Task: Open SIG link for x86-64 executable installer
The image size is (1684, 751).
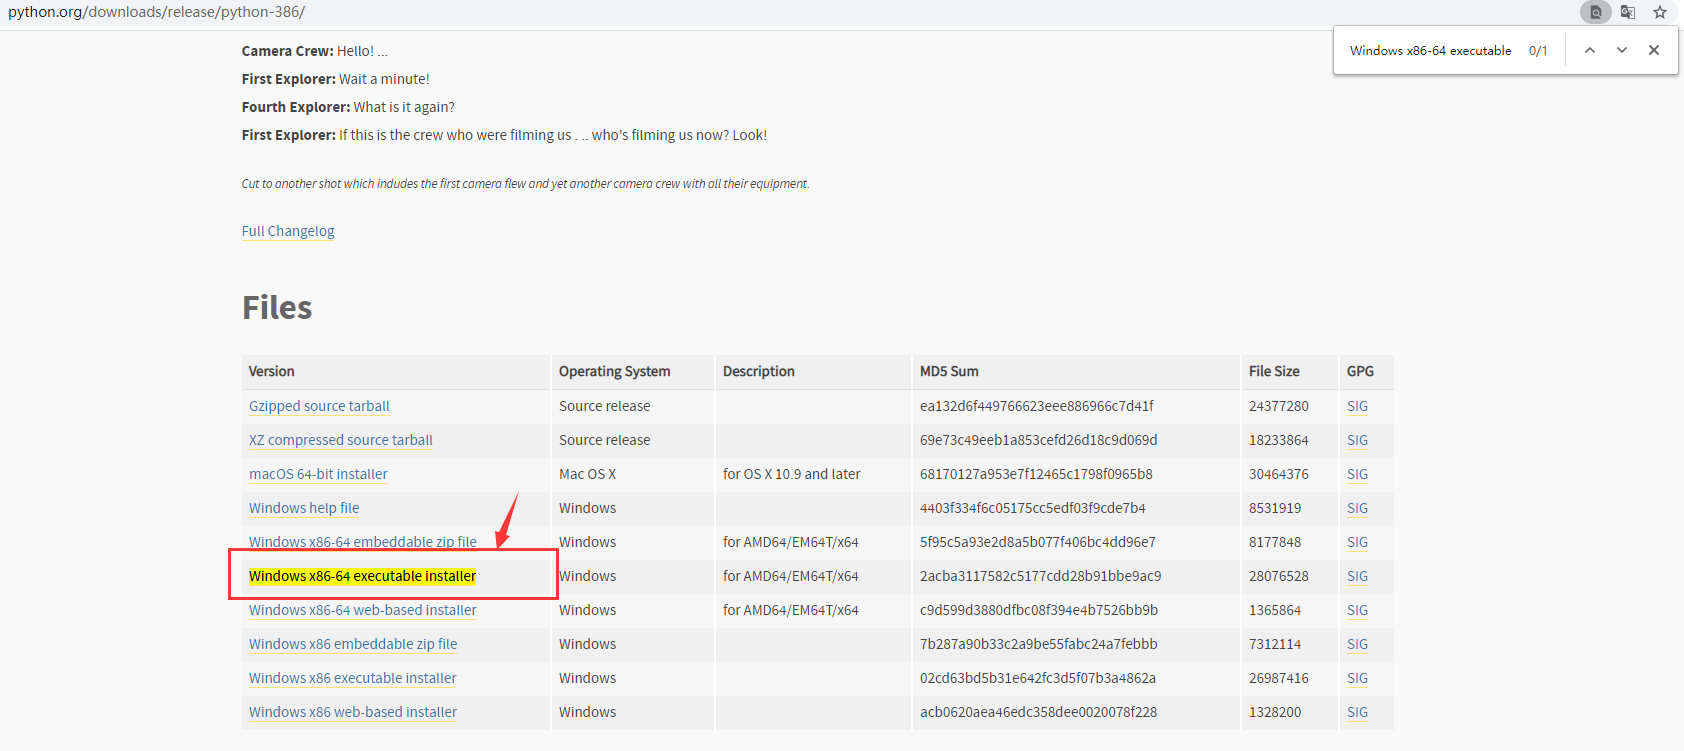Action: point(1357,576)
